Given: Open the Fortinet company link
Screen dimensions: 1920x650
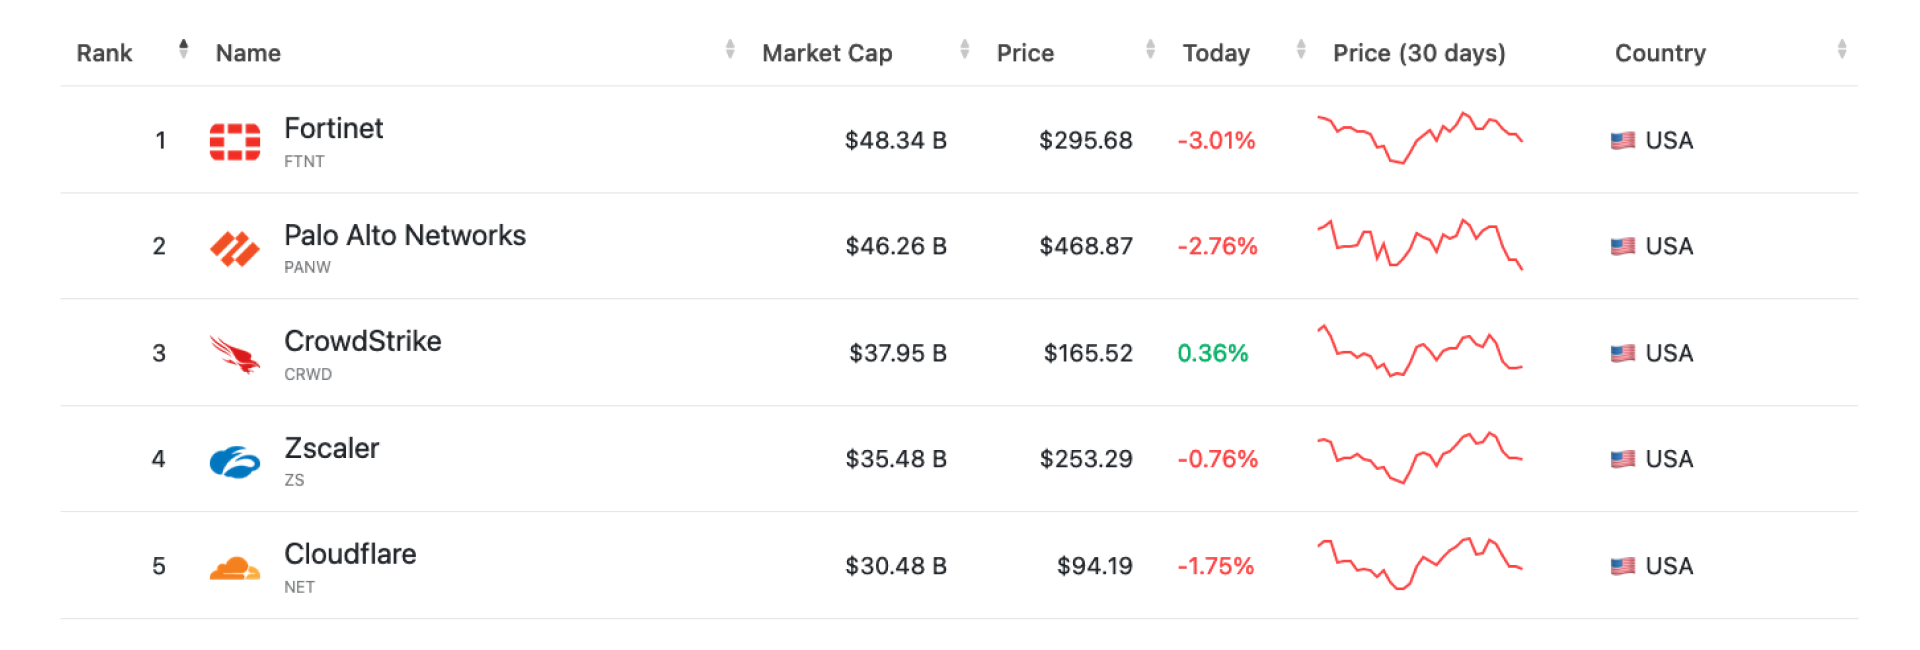Looking at the screenshot, I should click(x=333, y=128).
